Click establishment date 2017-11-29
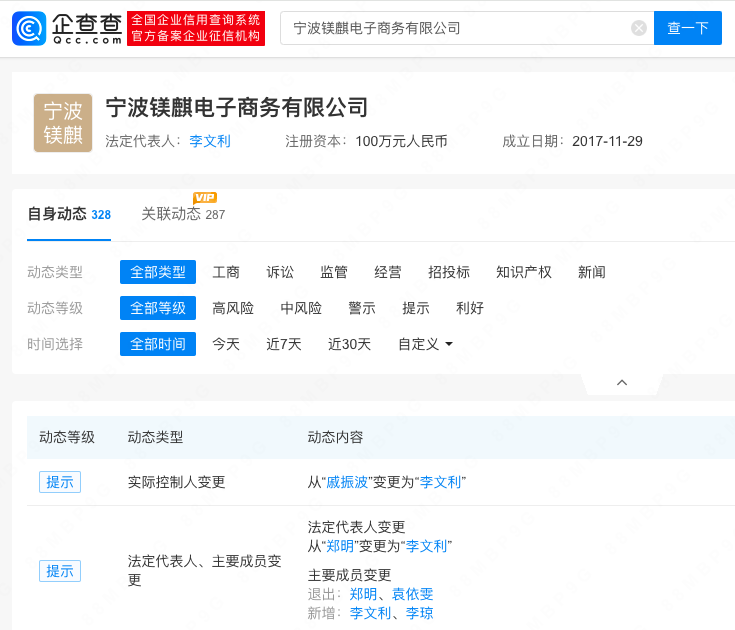This screenshot has height=630, width=735. point(607,141)
